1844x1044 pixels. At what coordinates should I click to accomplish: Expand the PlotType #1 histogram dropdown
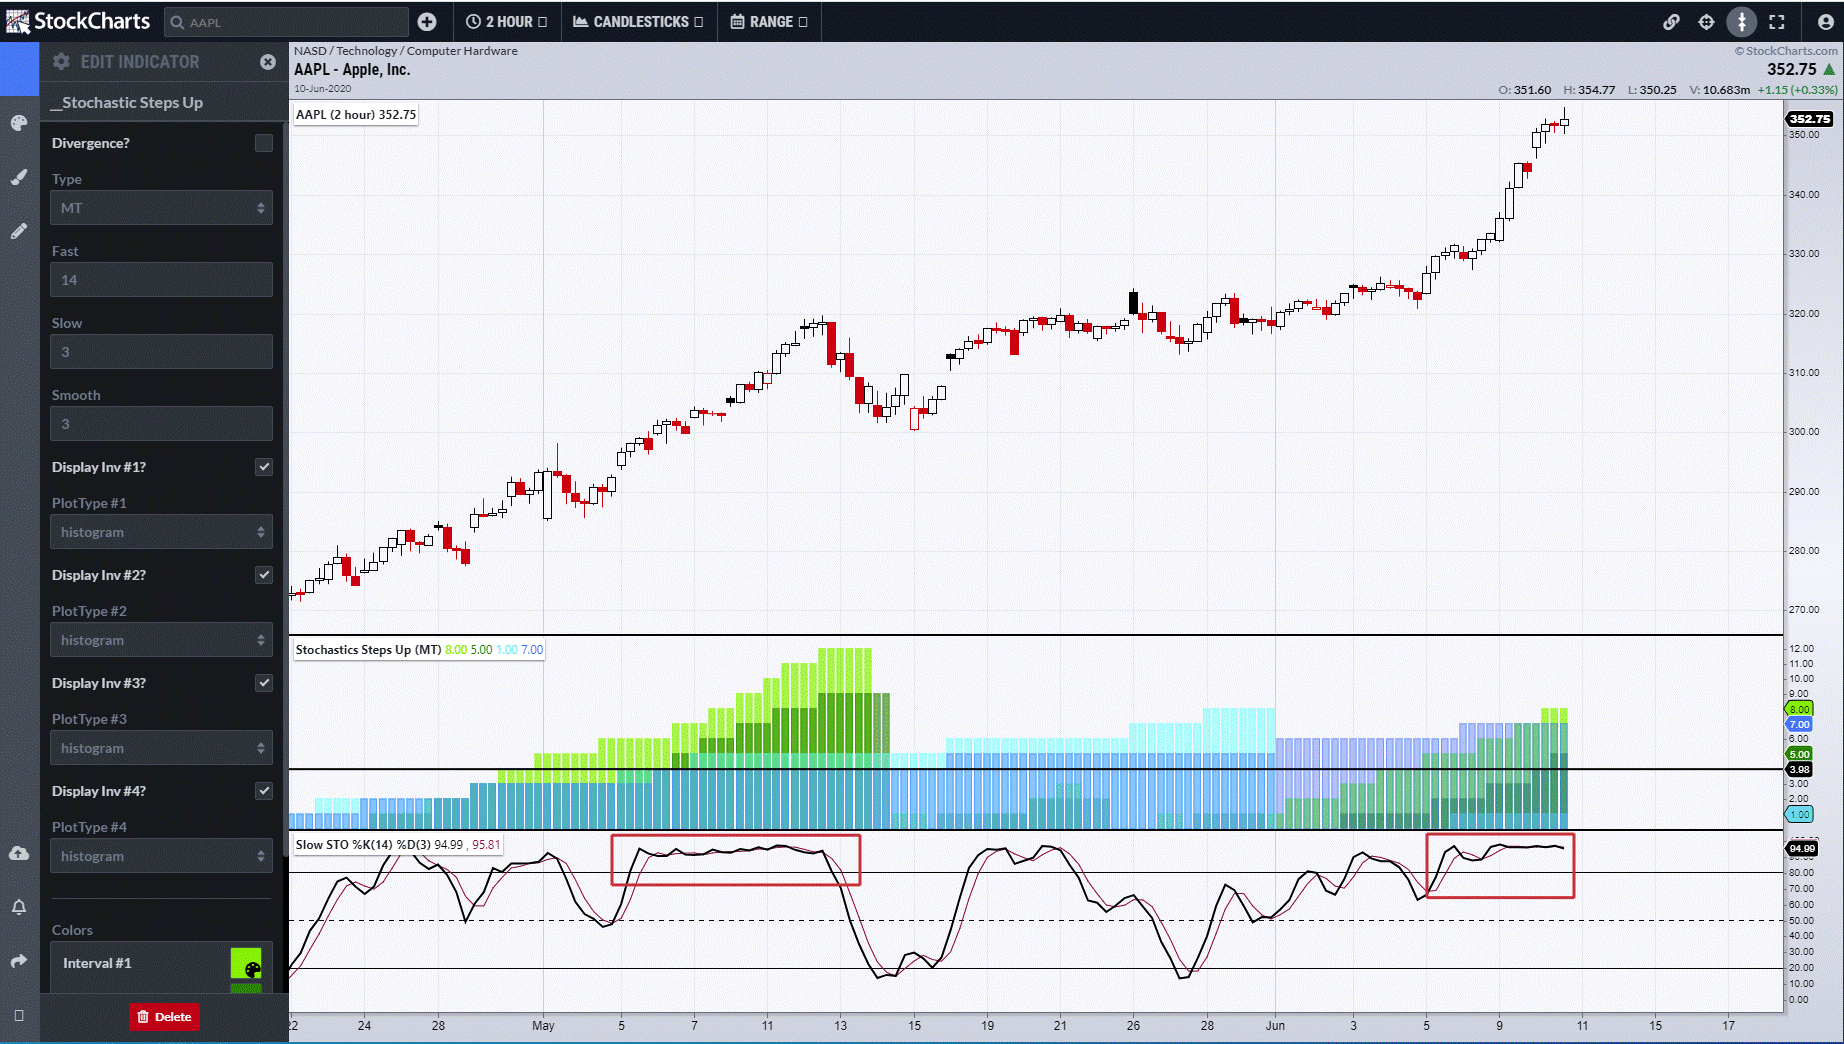tap(161, 532)
